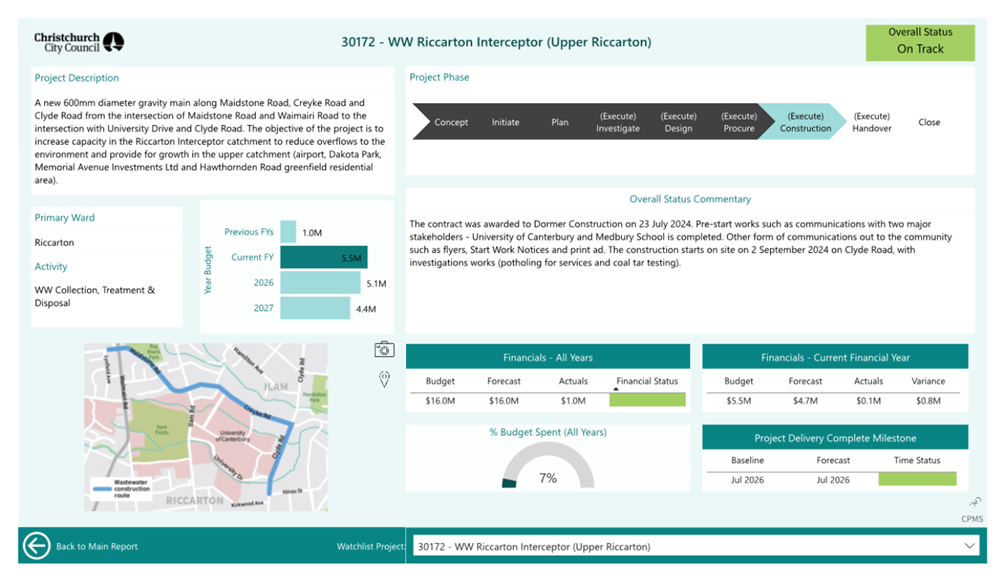Click the camera snapshot icon beside the map
Image resolution: width=1004 pixels, height=581 pixels.
point(384,349)
